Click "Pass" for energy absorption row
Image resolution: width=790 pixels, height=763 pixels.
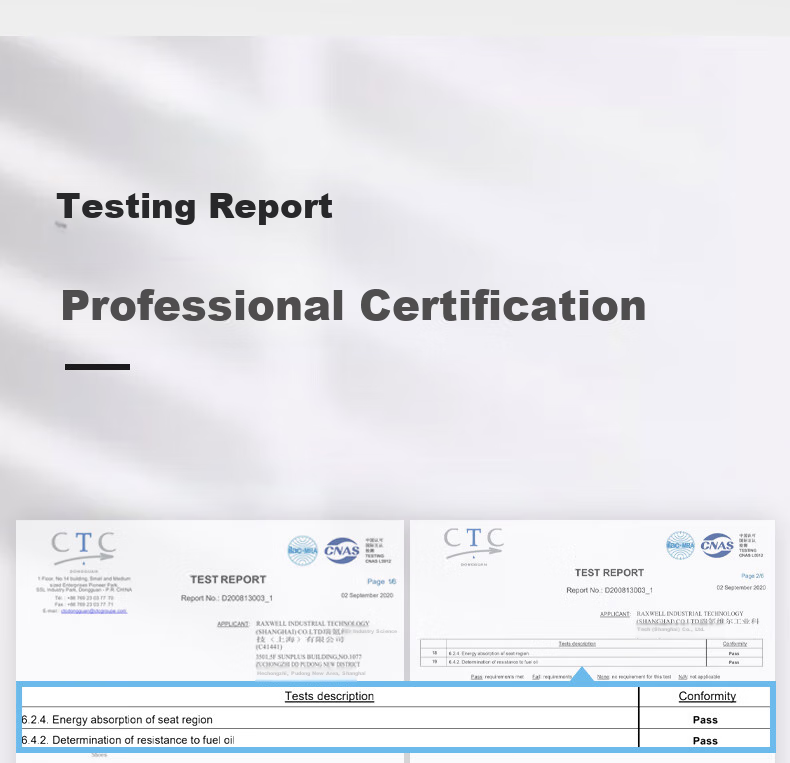(705, 720)
